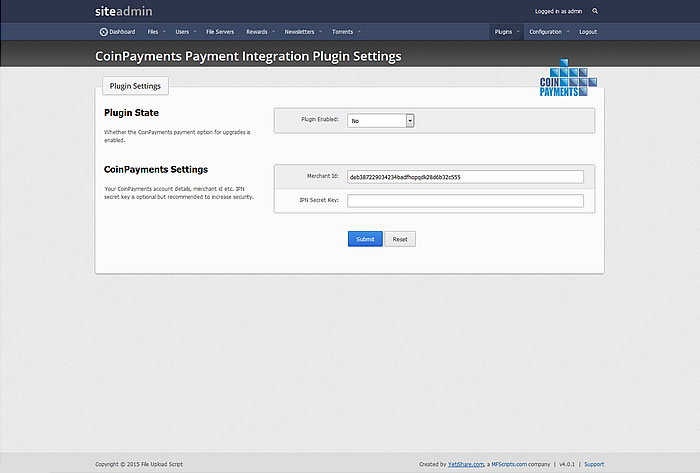The height and width of the screenshot is (473, 700).
Task: Click the Submit button
Action: [x=365, y=239]
